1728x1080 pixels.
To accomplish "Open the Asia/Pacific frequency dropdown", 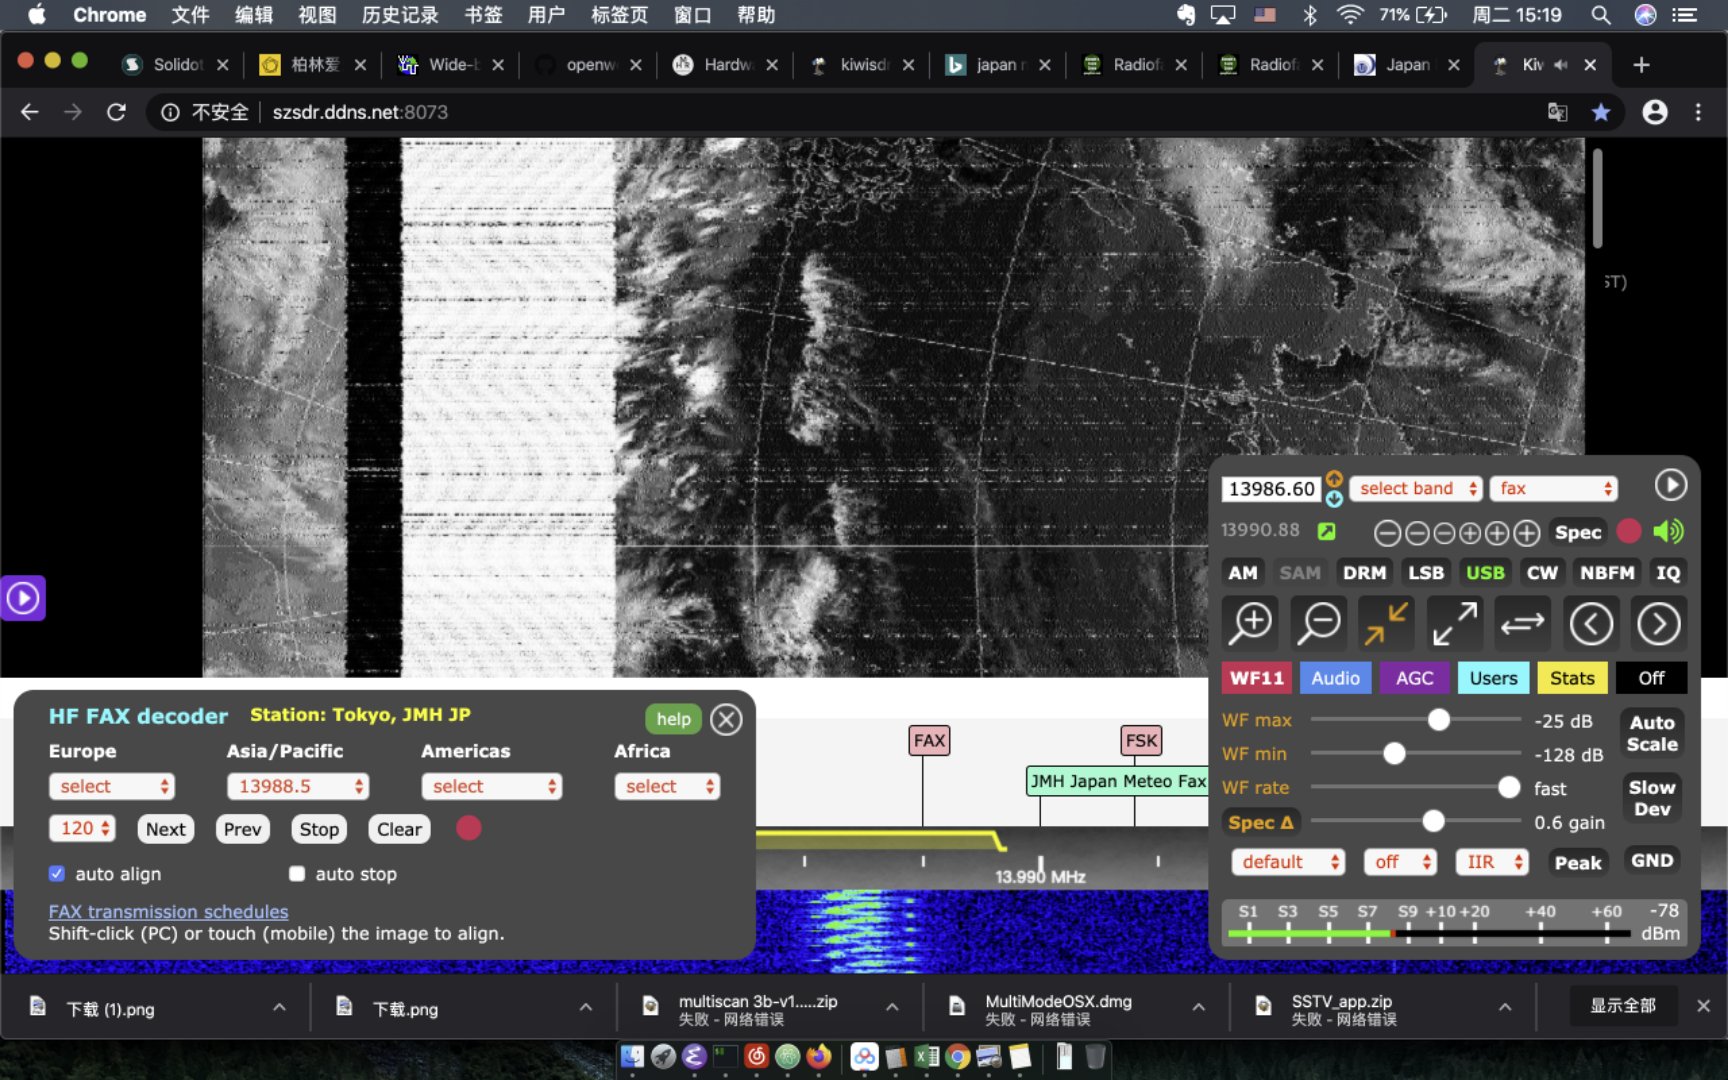I will click(298, 786).
